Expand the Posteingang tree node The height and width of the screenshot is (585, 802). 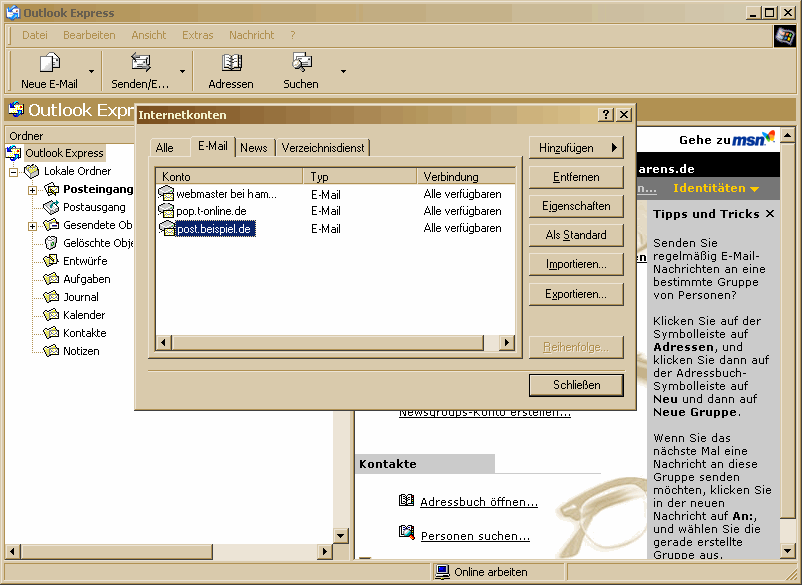pos(32,190)
